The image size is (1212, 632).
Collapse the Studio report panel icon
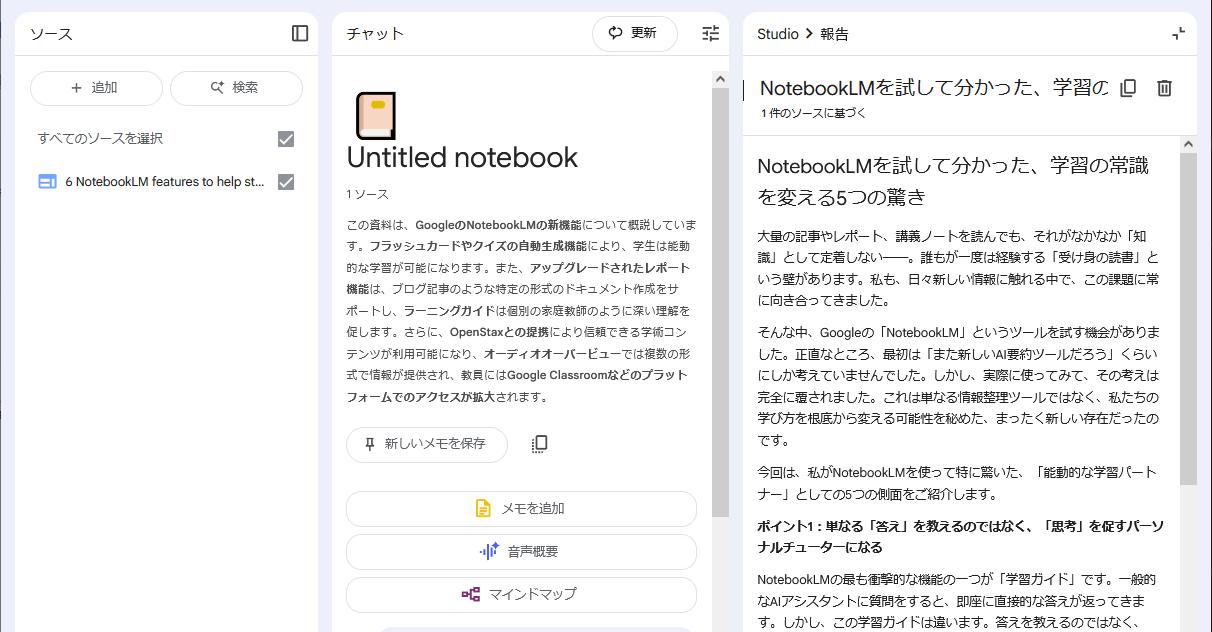(x=1178, y=33)
